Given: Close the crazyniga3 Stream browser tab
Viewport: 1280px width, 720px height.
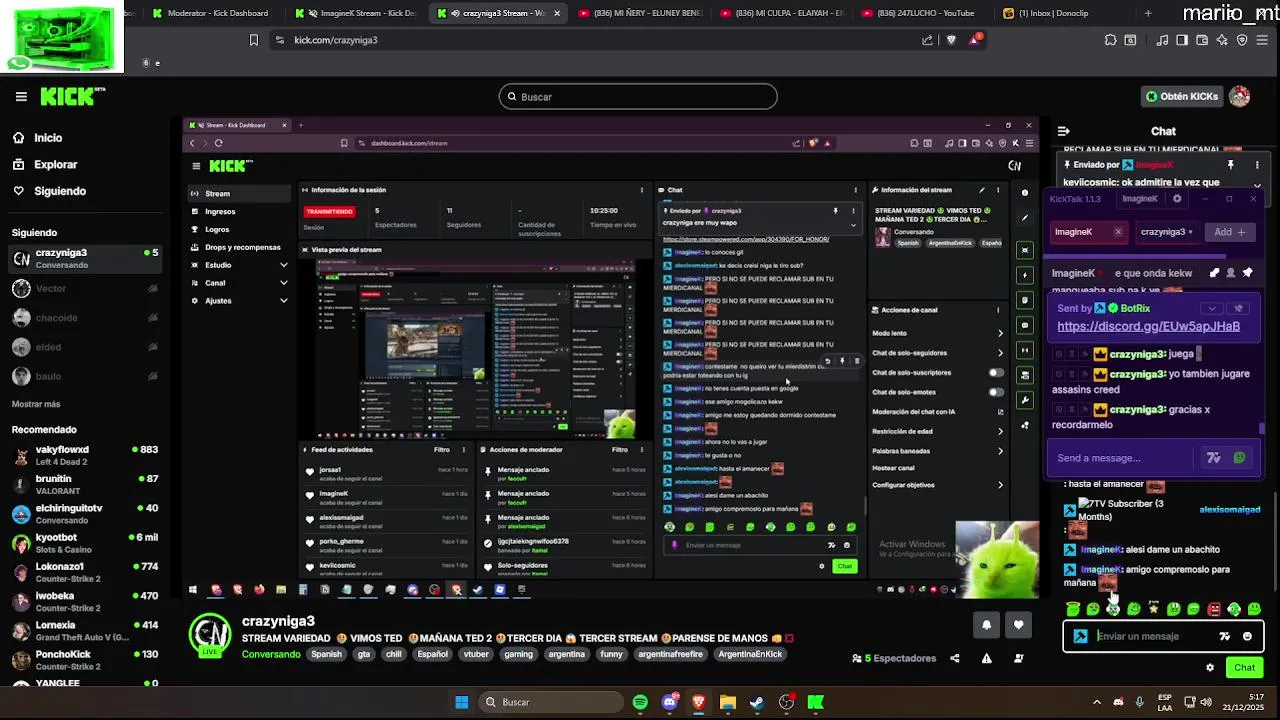Looking at the screenshot, I should tap(557, 13).
